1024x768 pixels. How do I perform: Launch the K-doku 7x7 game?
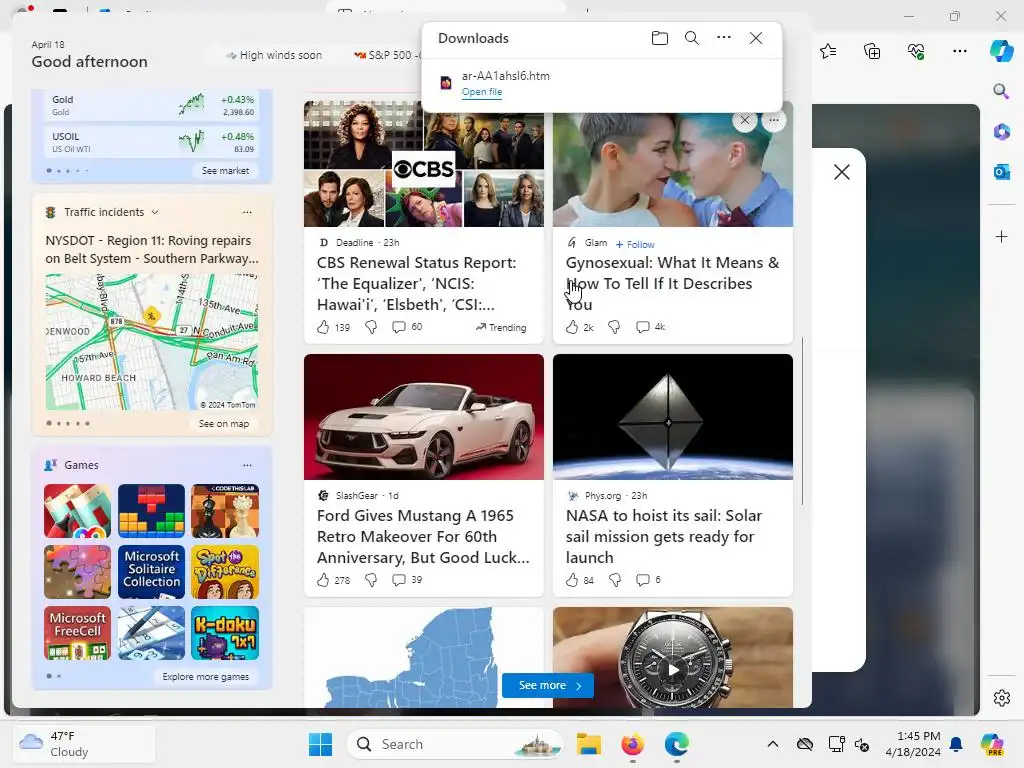[x=225, y=633]
